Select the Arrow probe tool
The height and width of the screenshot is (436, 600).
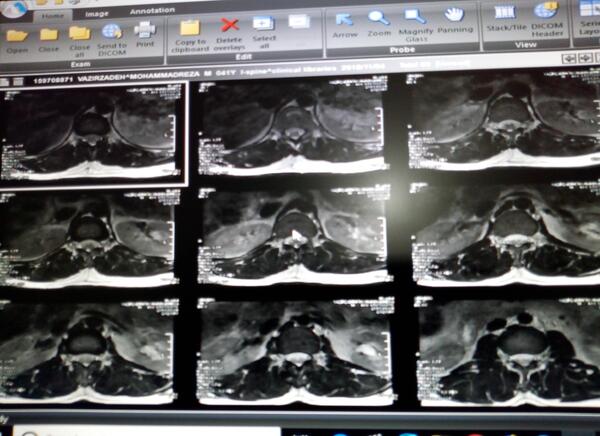(344, 20)
